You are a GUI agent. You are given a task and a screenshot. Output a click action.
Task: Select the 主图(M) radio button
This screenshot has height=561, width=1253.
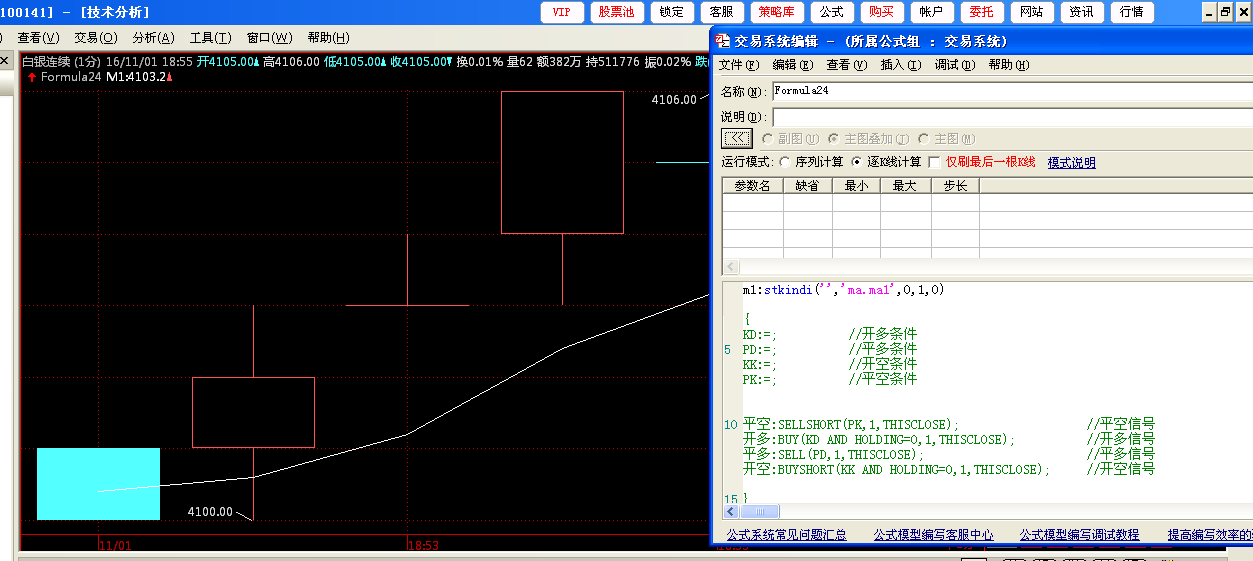point(923,139)
